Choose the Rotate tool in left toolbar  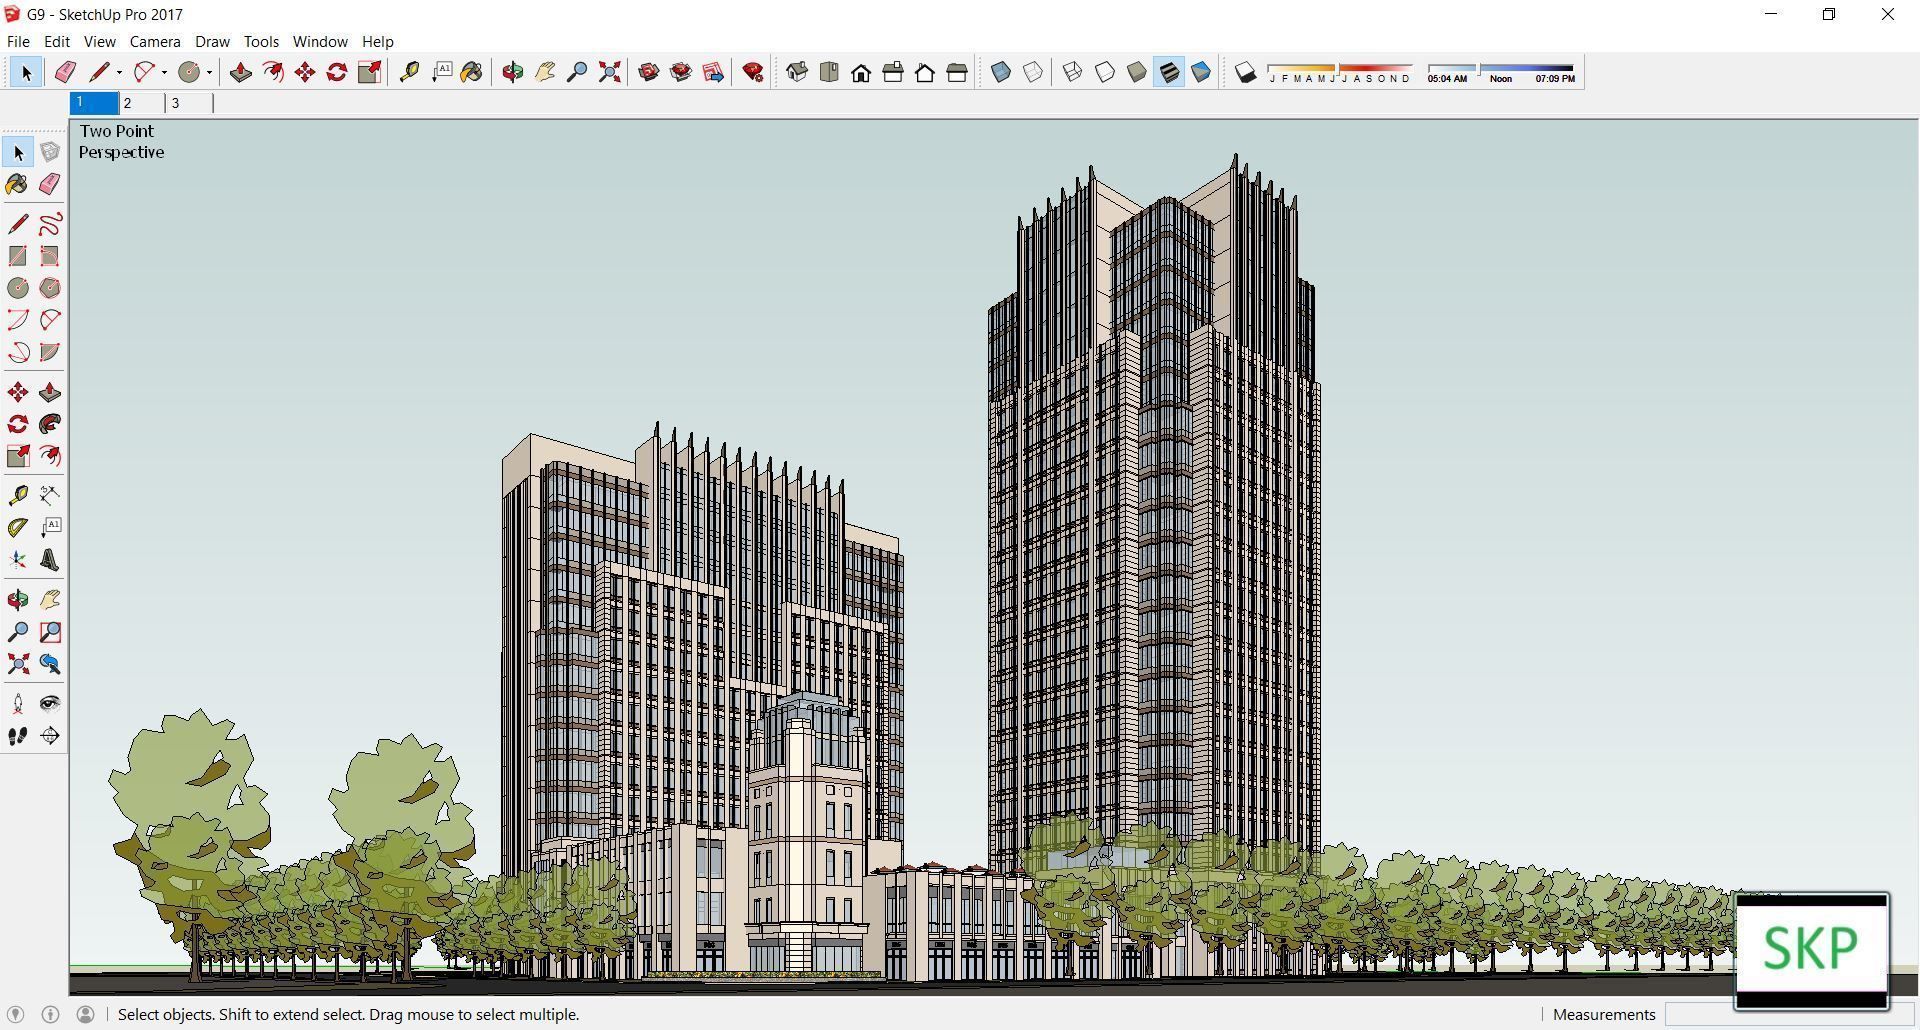click(x=18, y=424)
